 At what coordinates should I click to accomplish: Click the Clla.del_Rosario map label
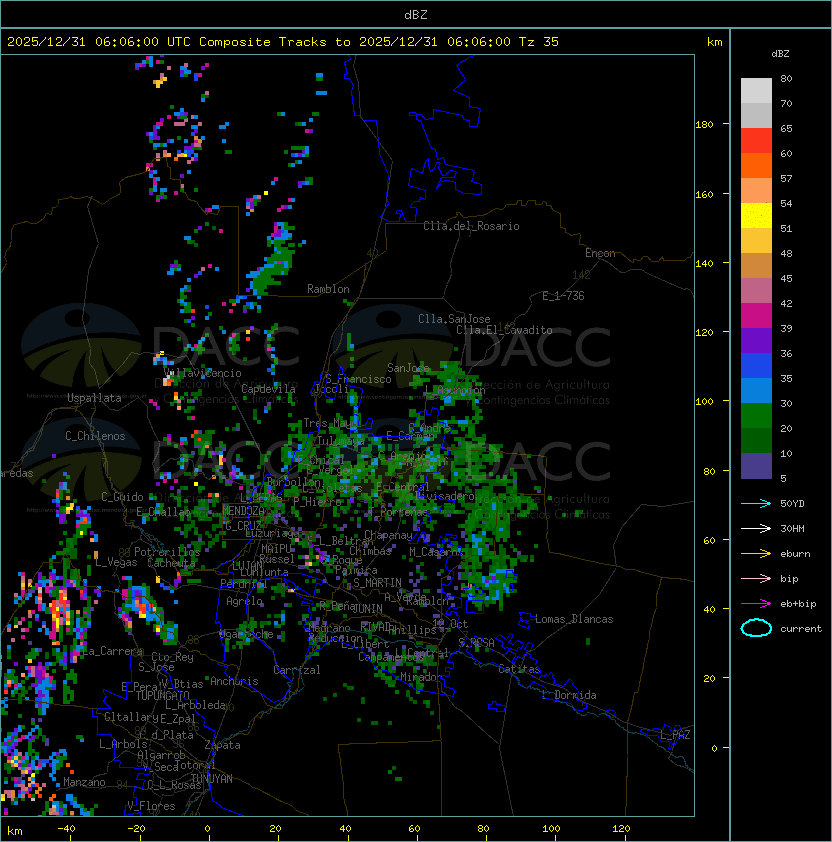coord(471,226)
